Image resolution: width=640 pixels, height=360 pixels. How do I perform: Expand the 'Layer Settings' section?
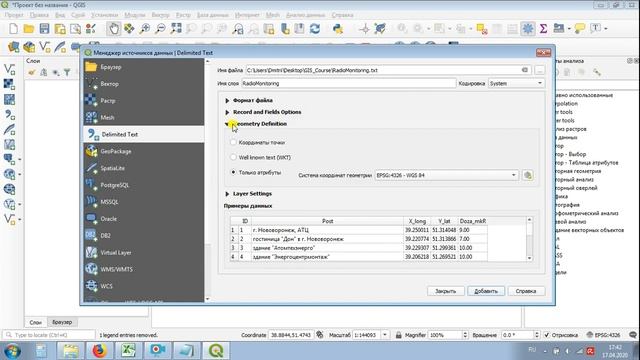[227, 194]
